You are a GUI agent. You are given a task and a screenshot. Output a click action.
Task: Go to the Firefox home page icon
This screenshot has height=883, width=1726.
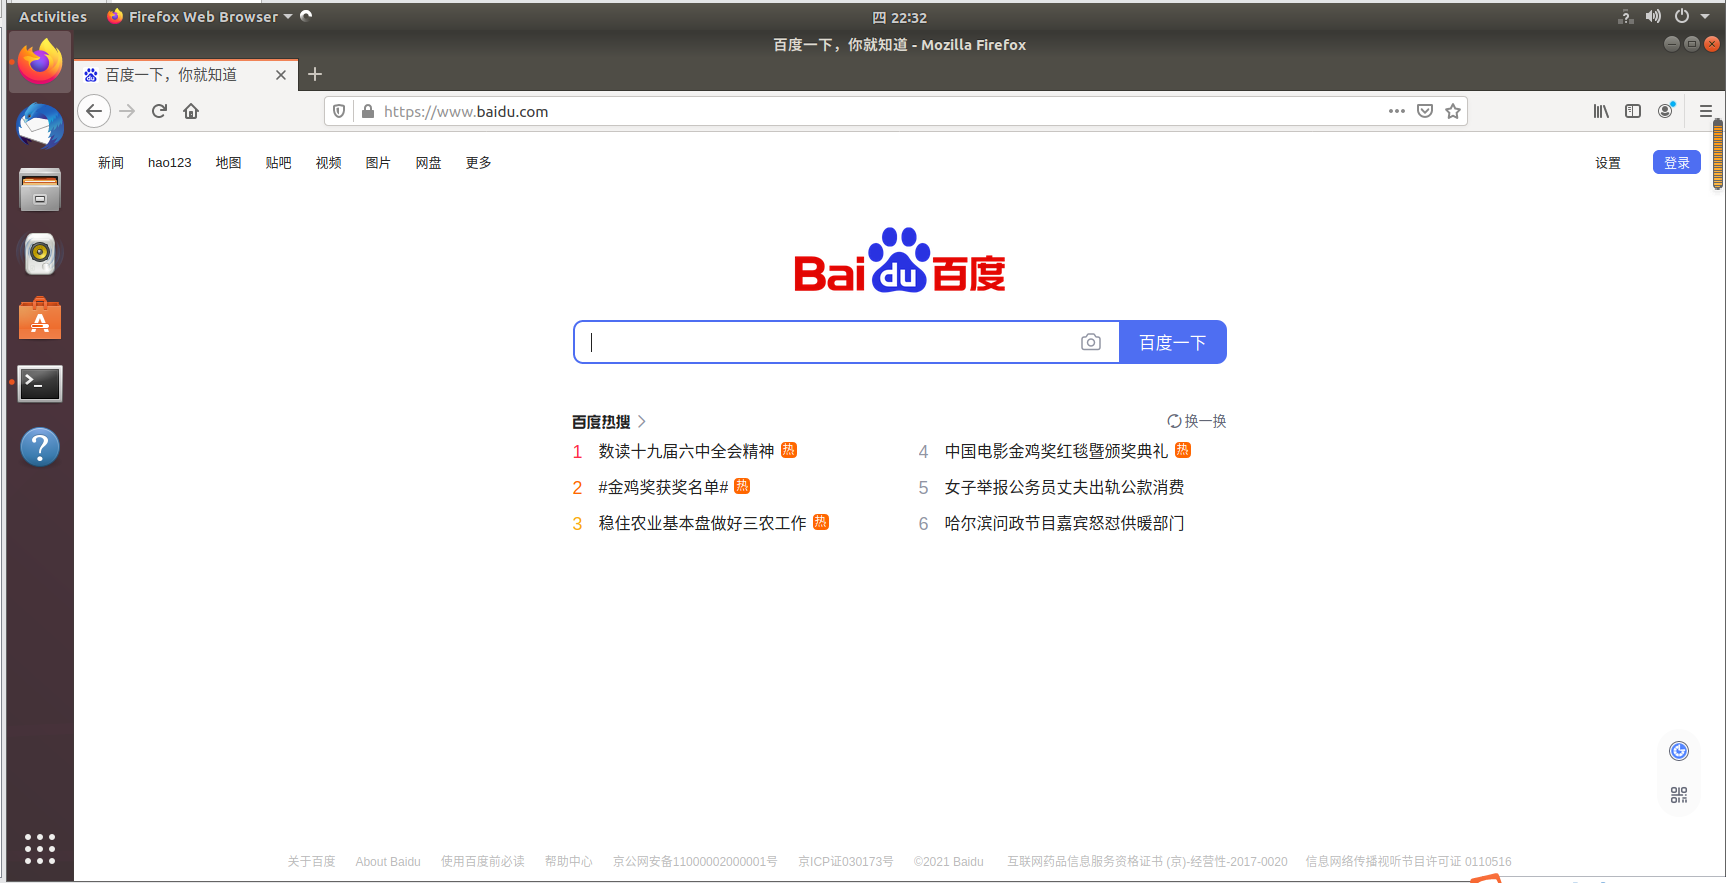point(191,111)
